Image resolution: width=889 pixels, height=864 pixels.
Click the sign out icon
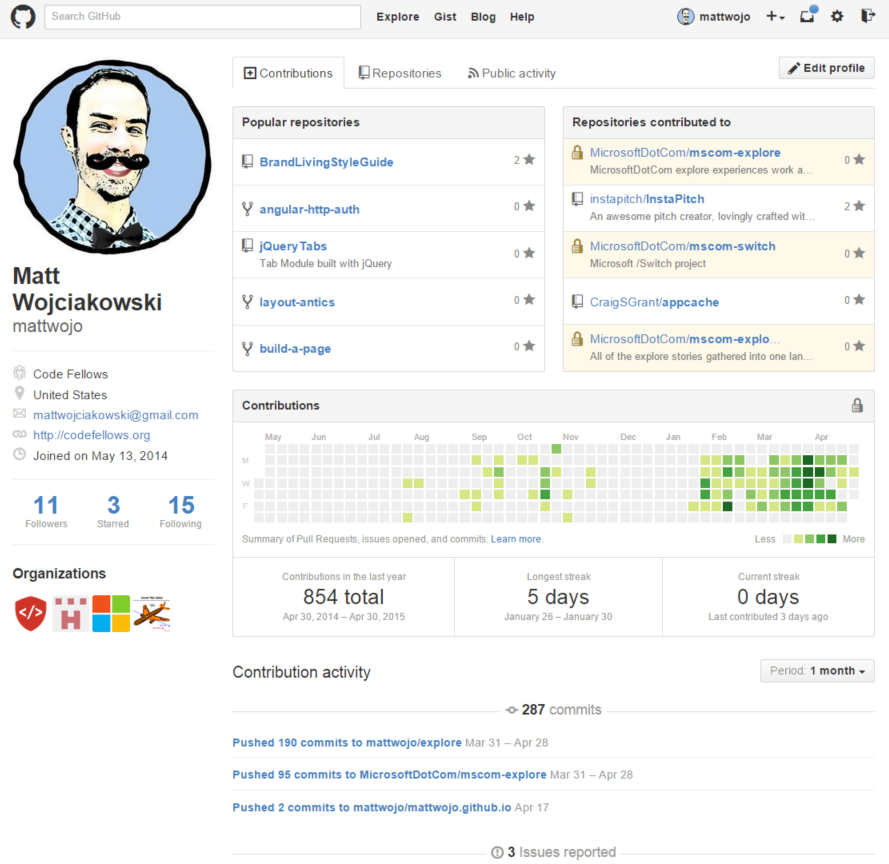click(867, 16)
